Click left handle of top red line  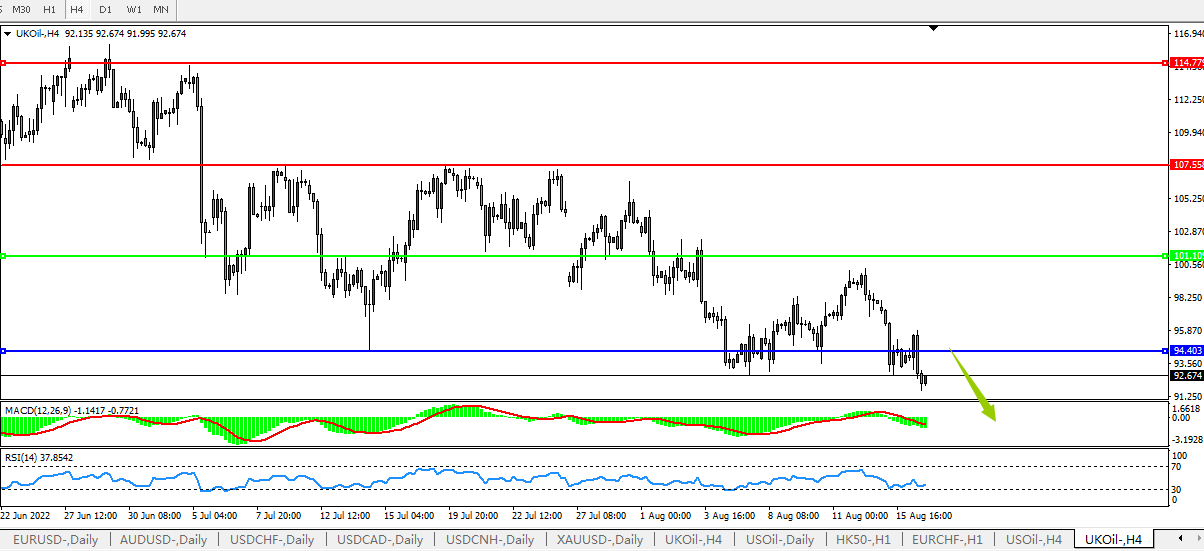pos(4,63)
